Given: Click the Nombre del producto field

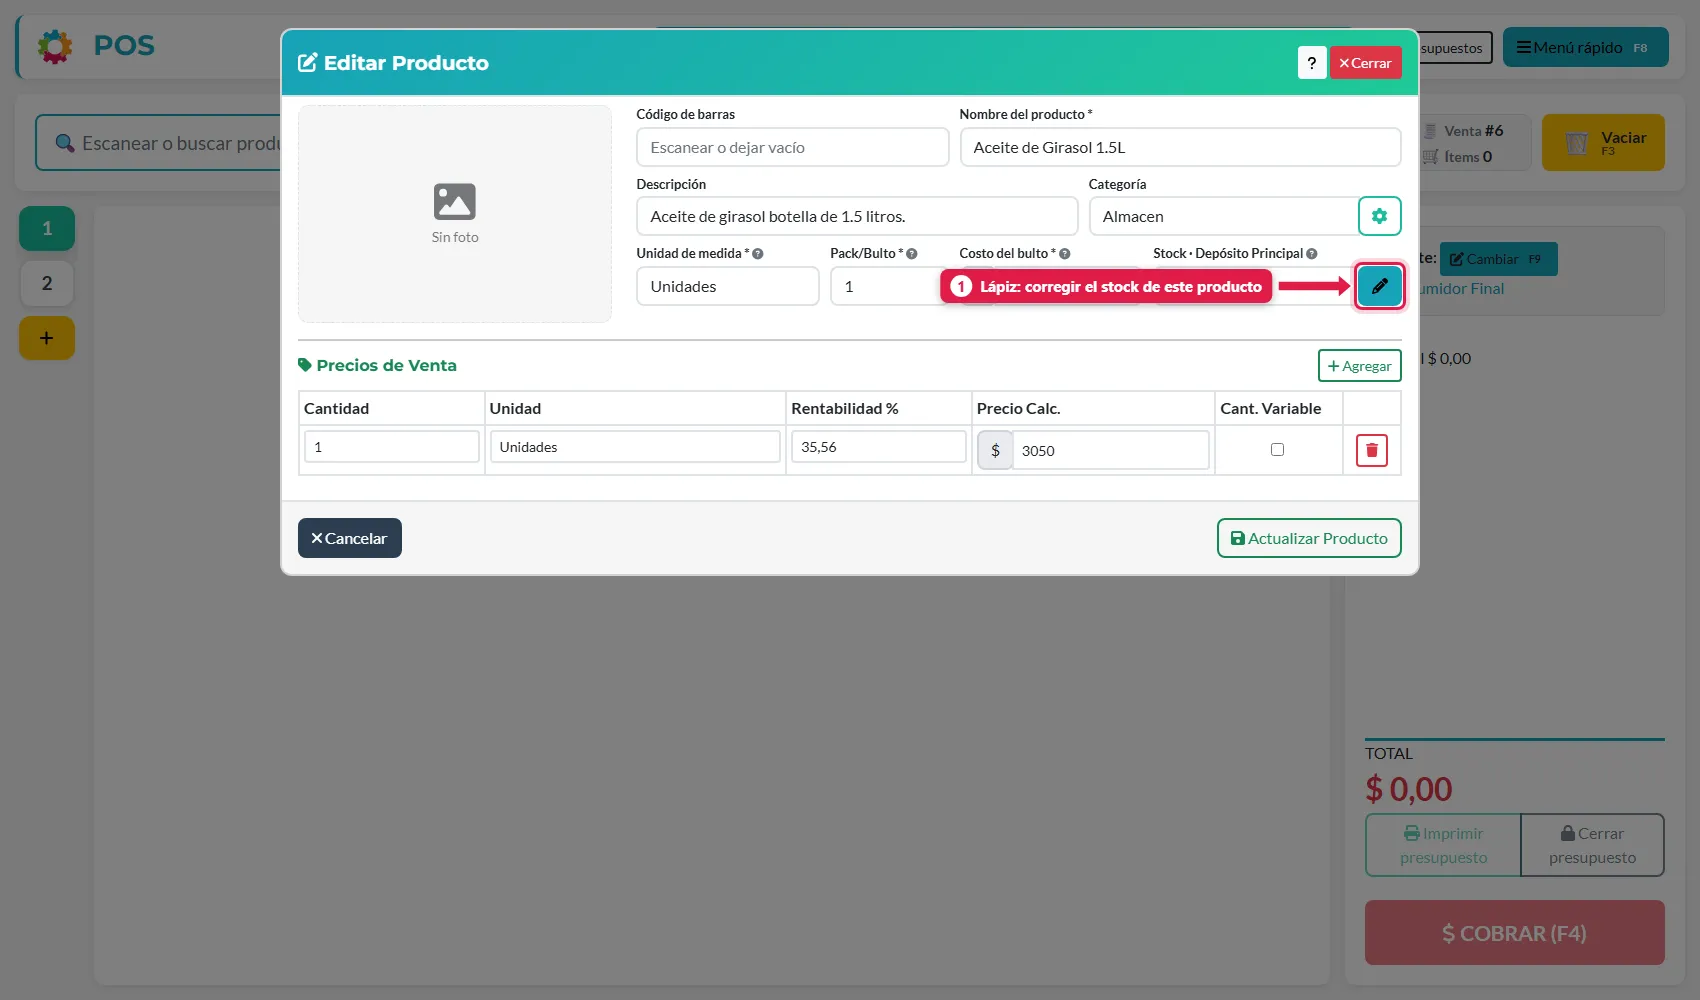Looking at the screenshot, I should point(1180,147).
